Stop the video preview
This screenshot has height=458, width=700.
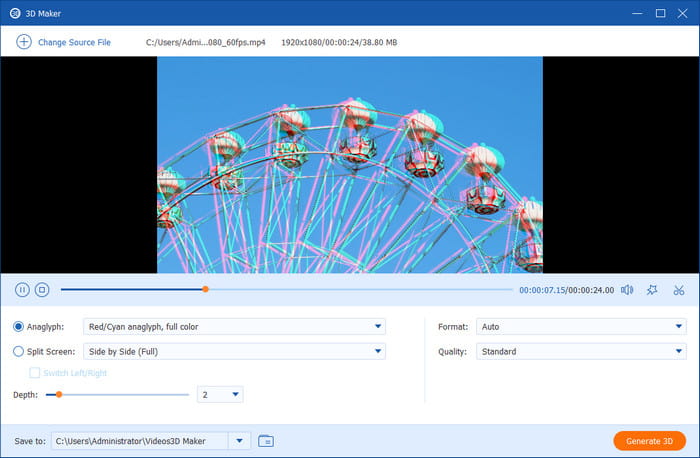[x=42, y=290]
